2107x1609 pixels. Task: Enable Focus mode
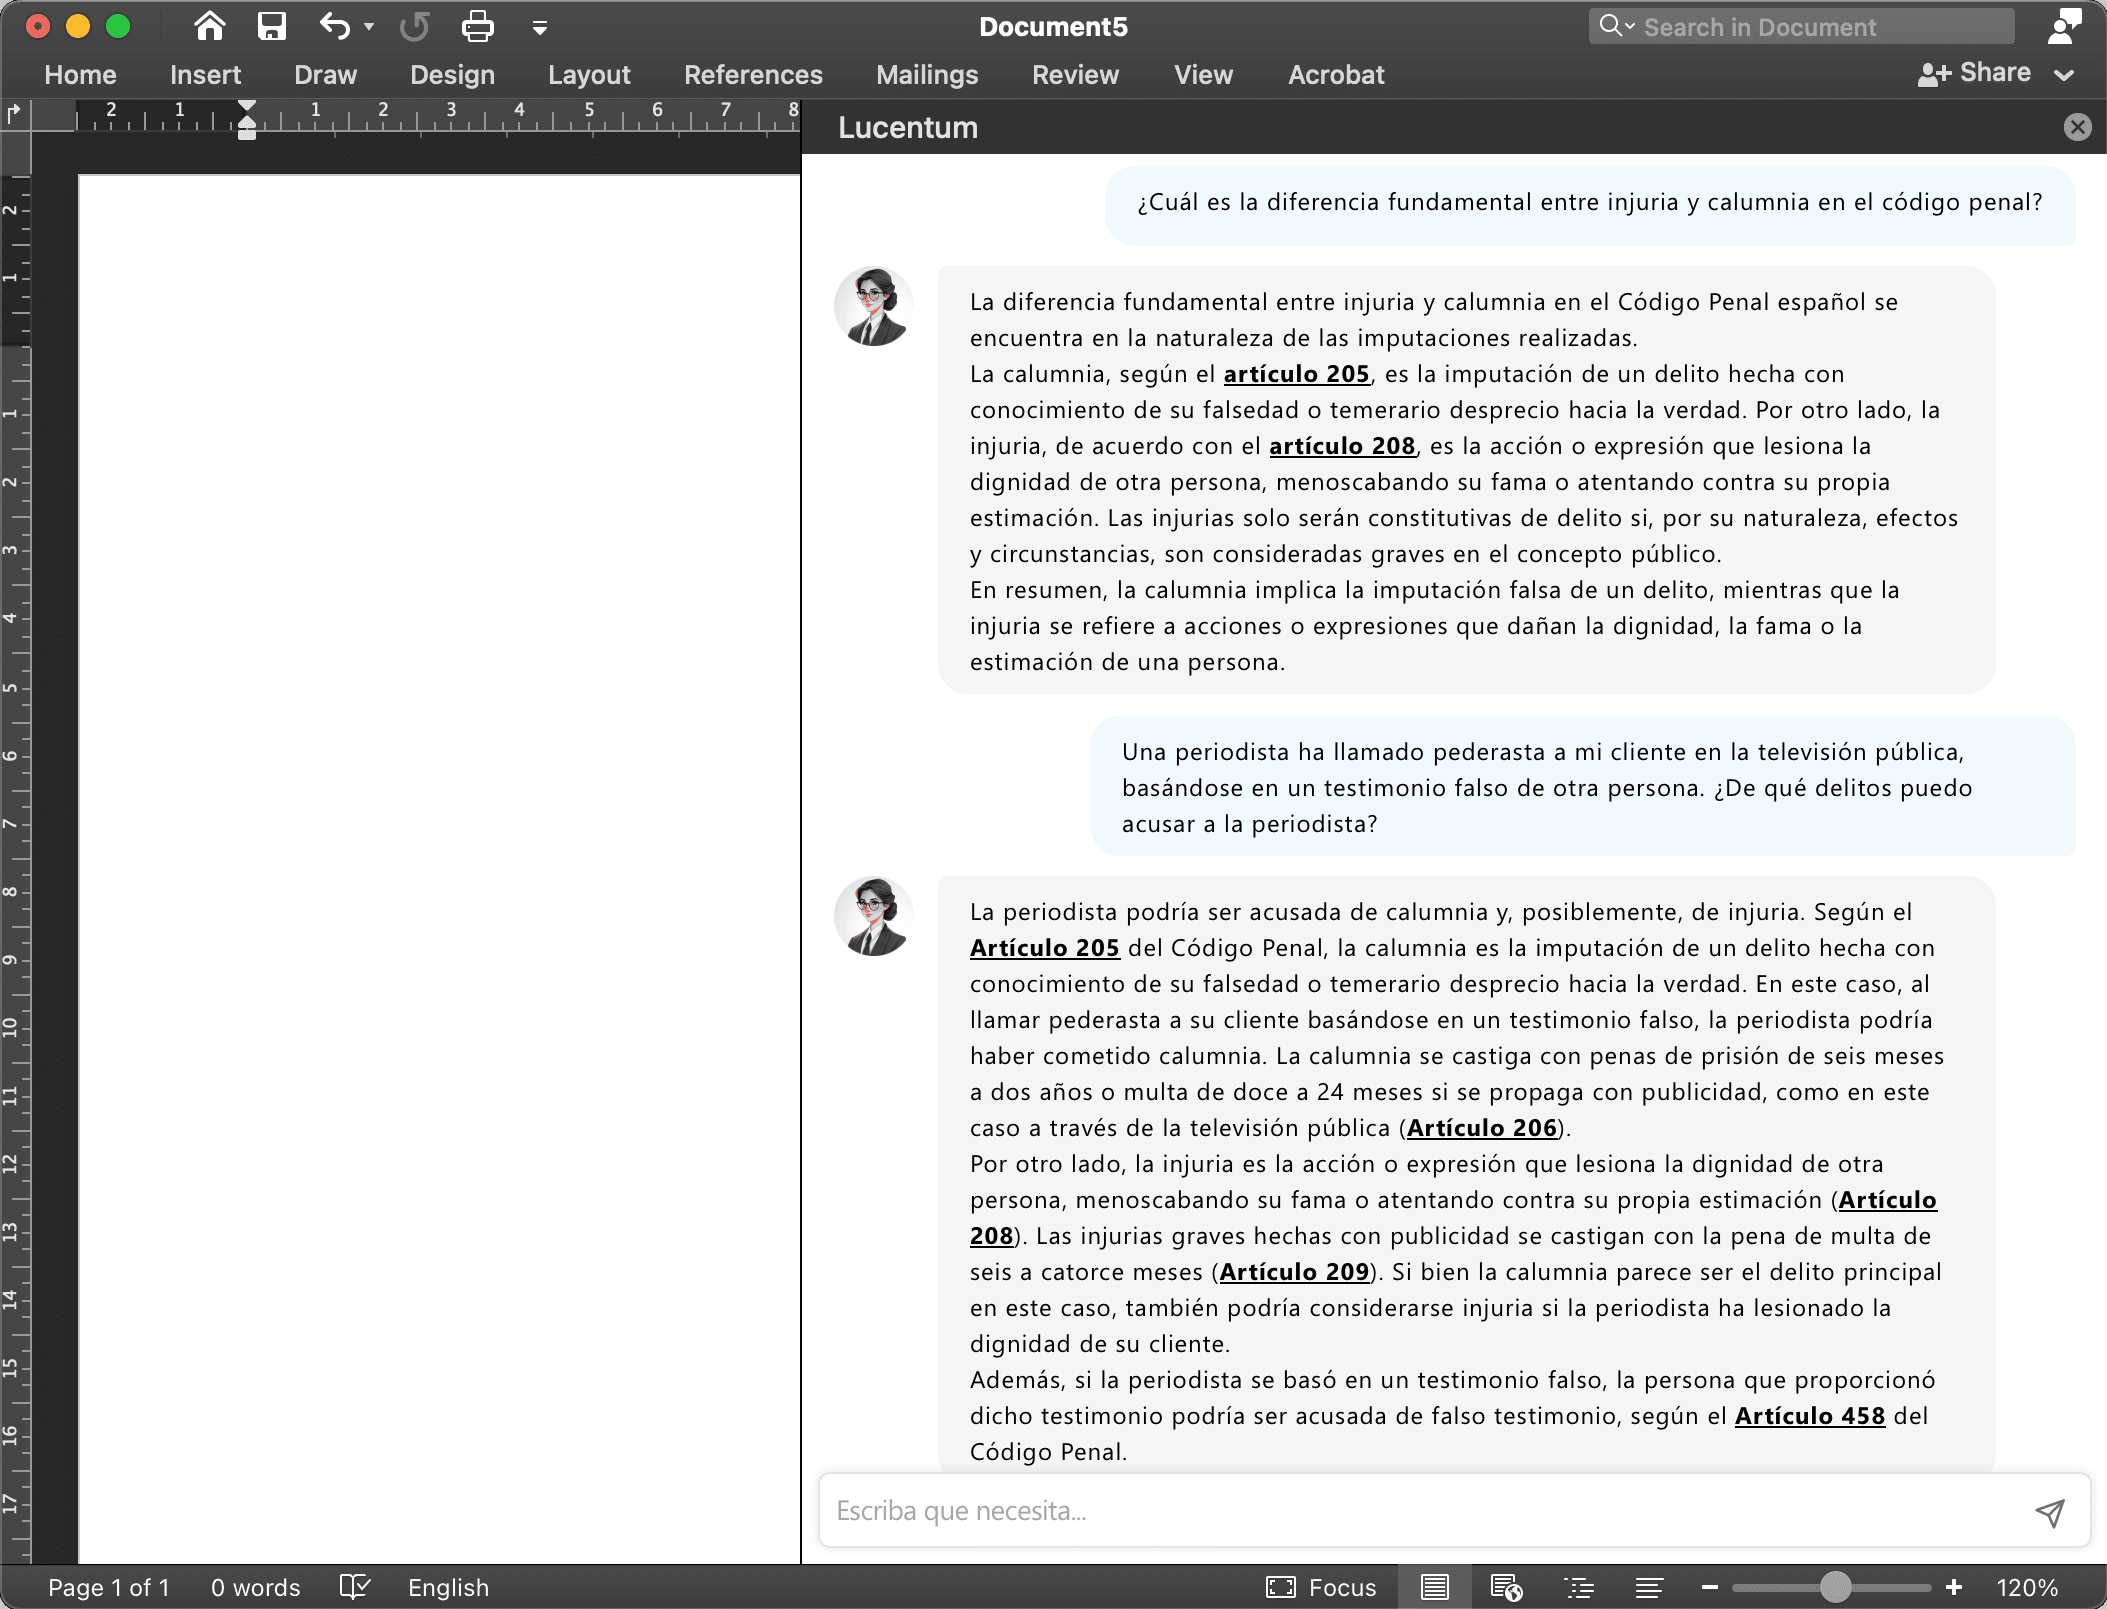click(1322, 1587)
